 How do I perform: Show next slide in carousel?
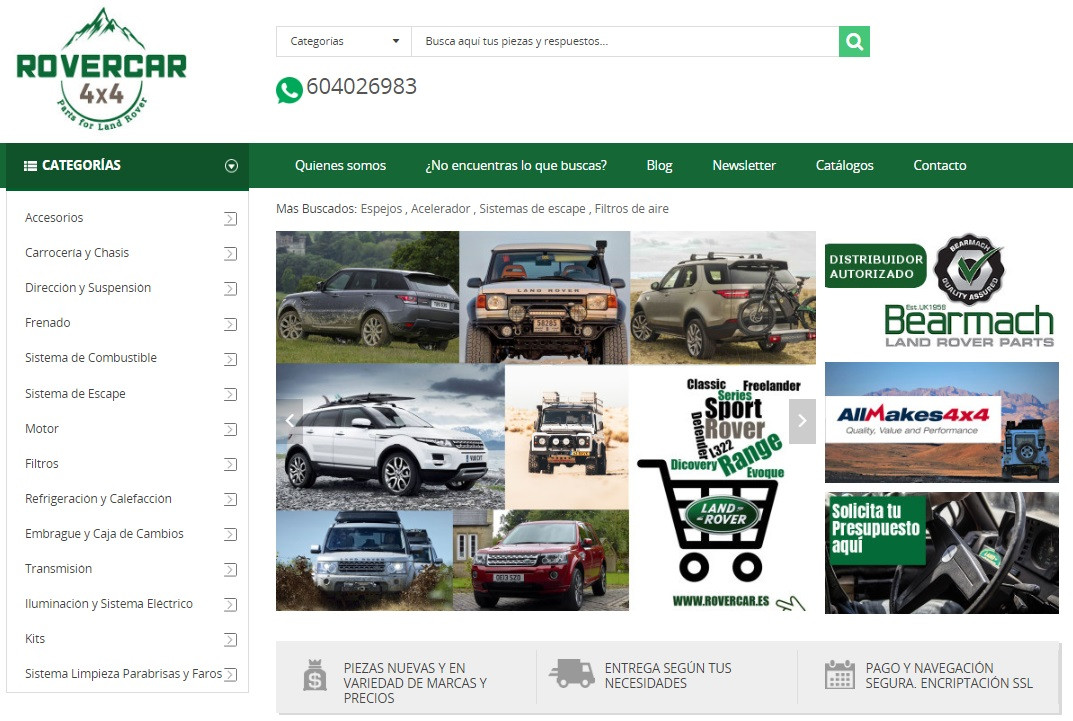pos(802,421)
